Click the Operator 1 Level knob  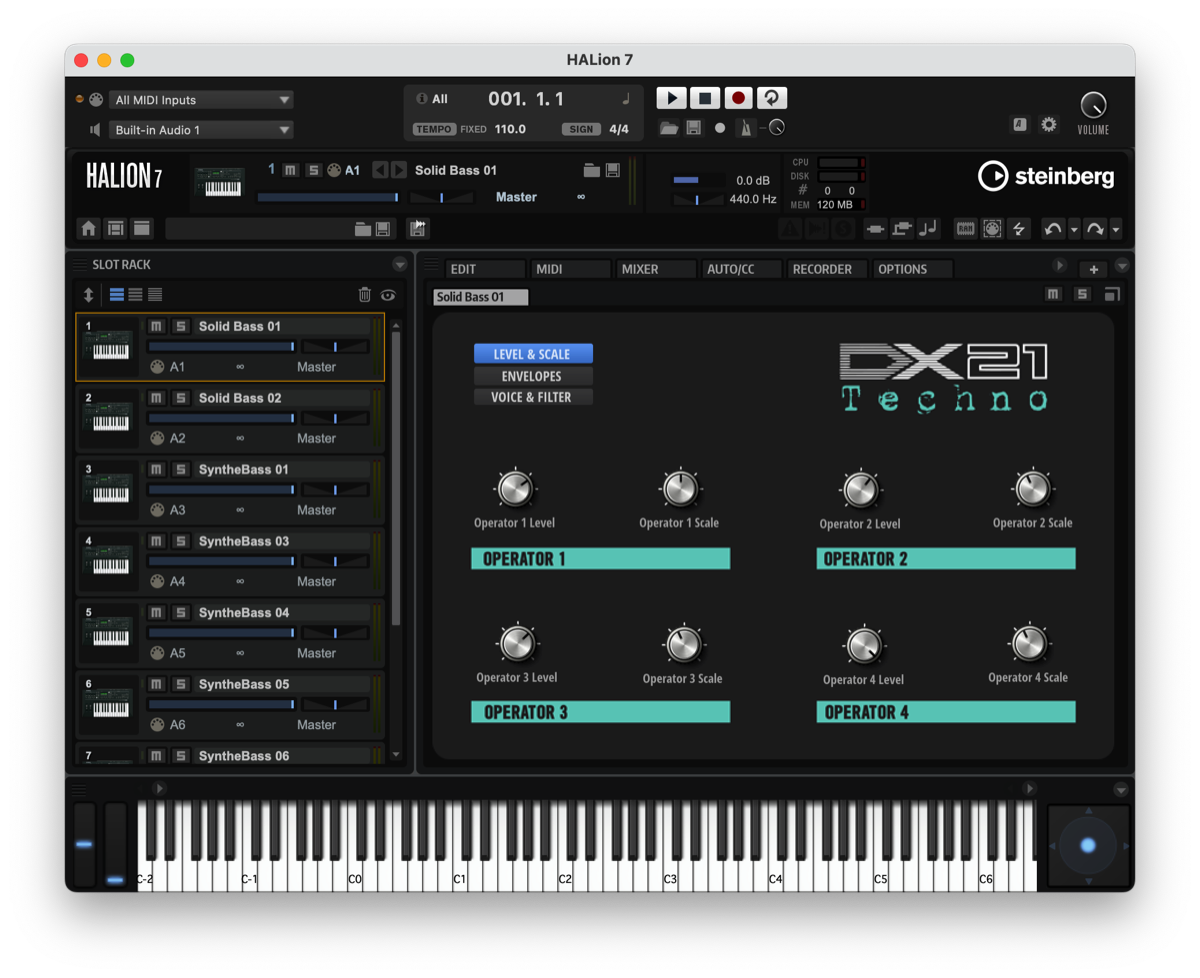pyautogui.click(x=515, y=489)
